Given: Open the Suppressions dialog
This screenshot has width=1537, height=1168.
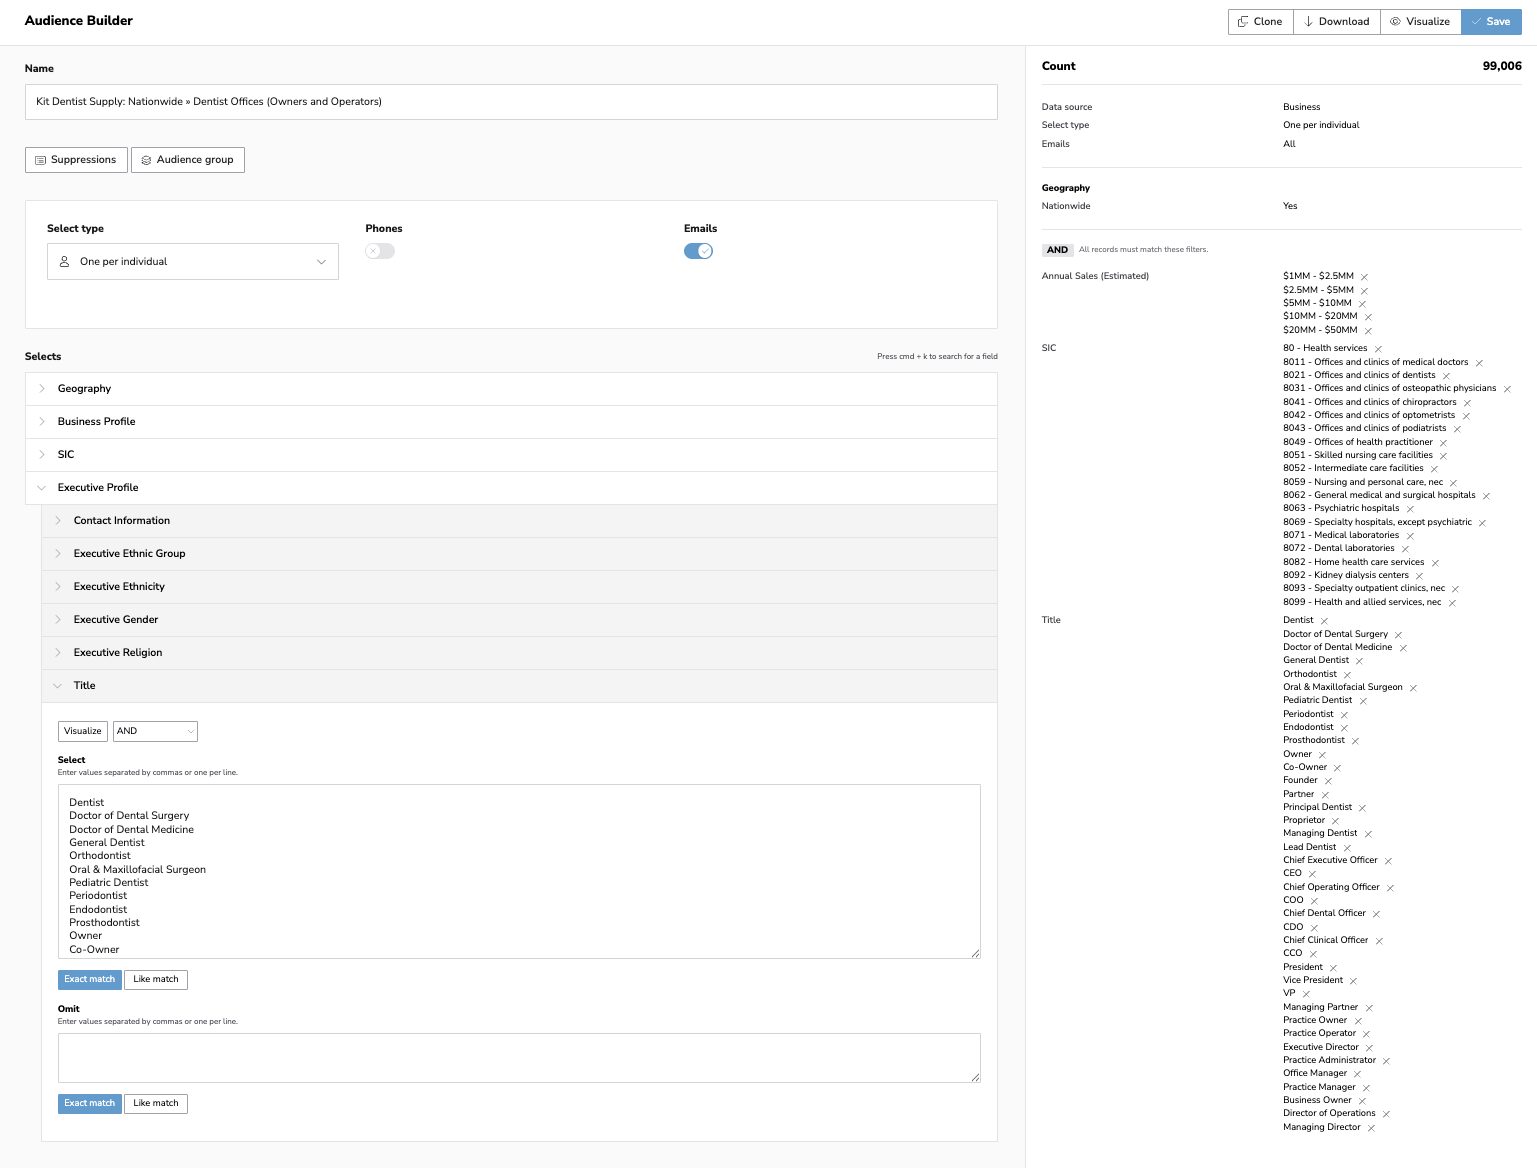Looking at the screenshot, I should tap(76, 160).
